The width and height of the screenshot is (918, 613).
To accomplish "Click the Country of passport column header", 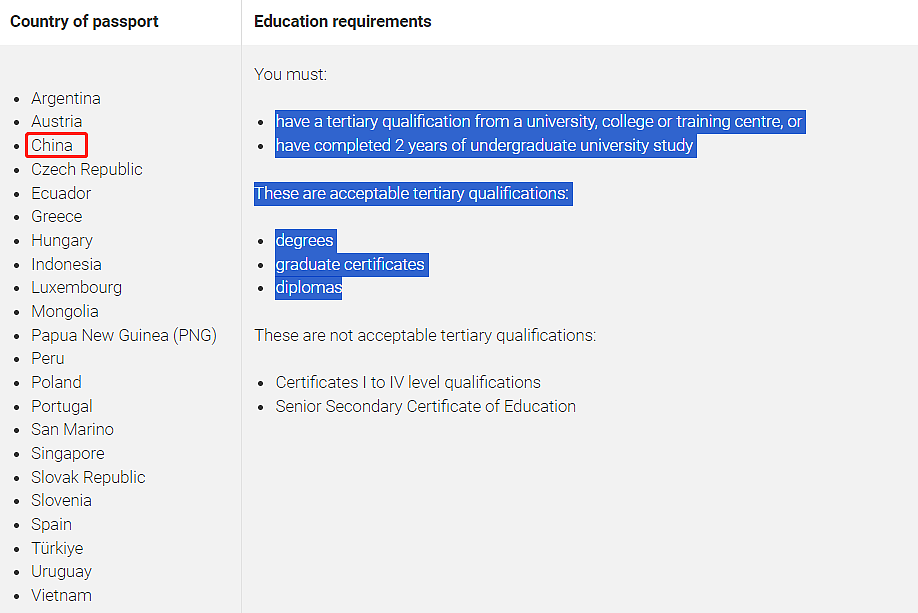I will pyautogui.click(x=84, y=21).
